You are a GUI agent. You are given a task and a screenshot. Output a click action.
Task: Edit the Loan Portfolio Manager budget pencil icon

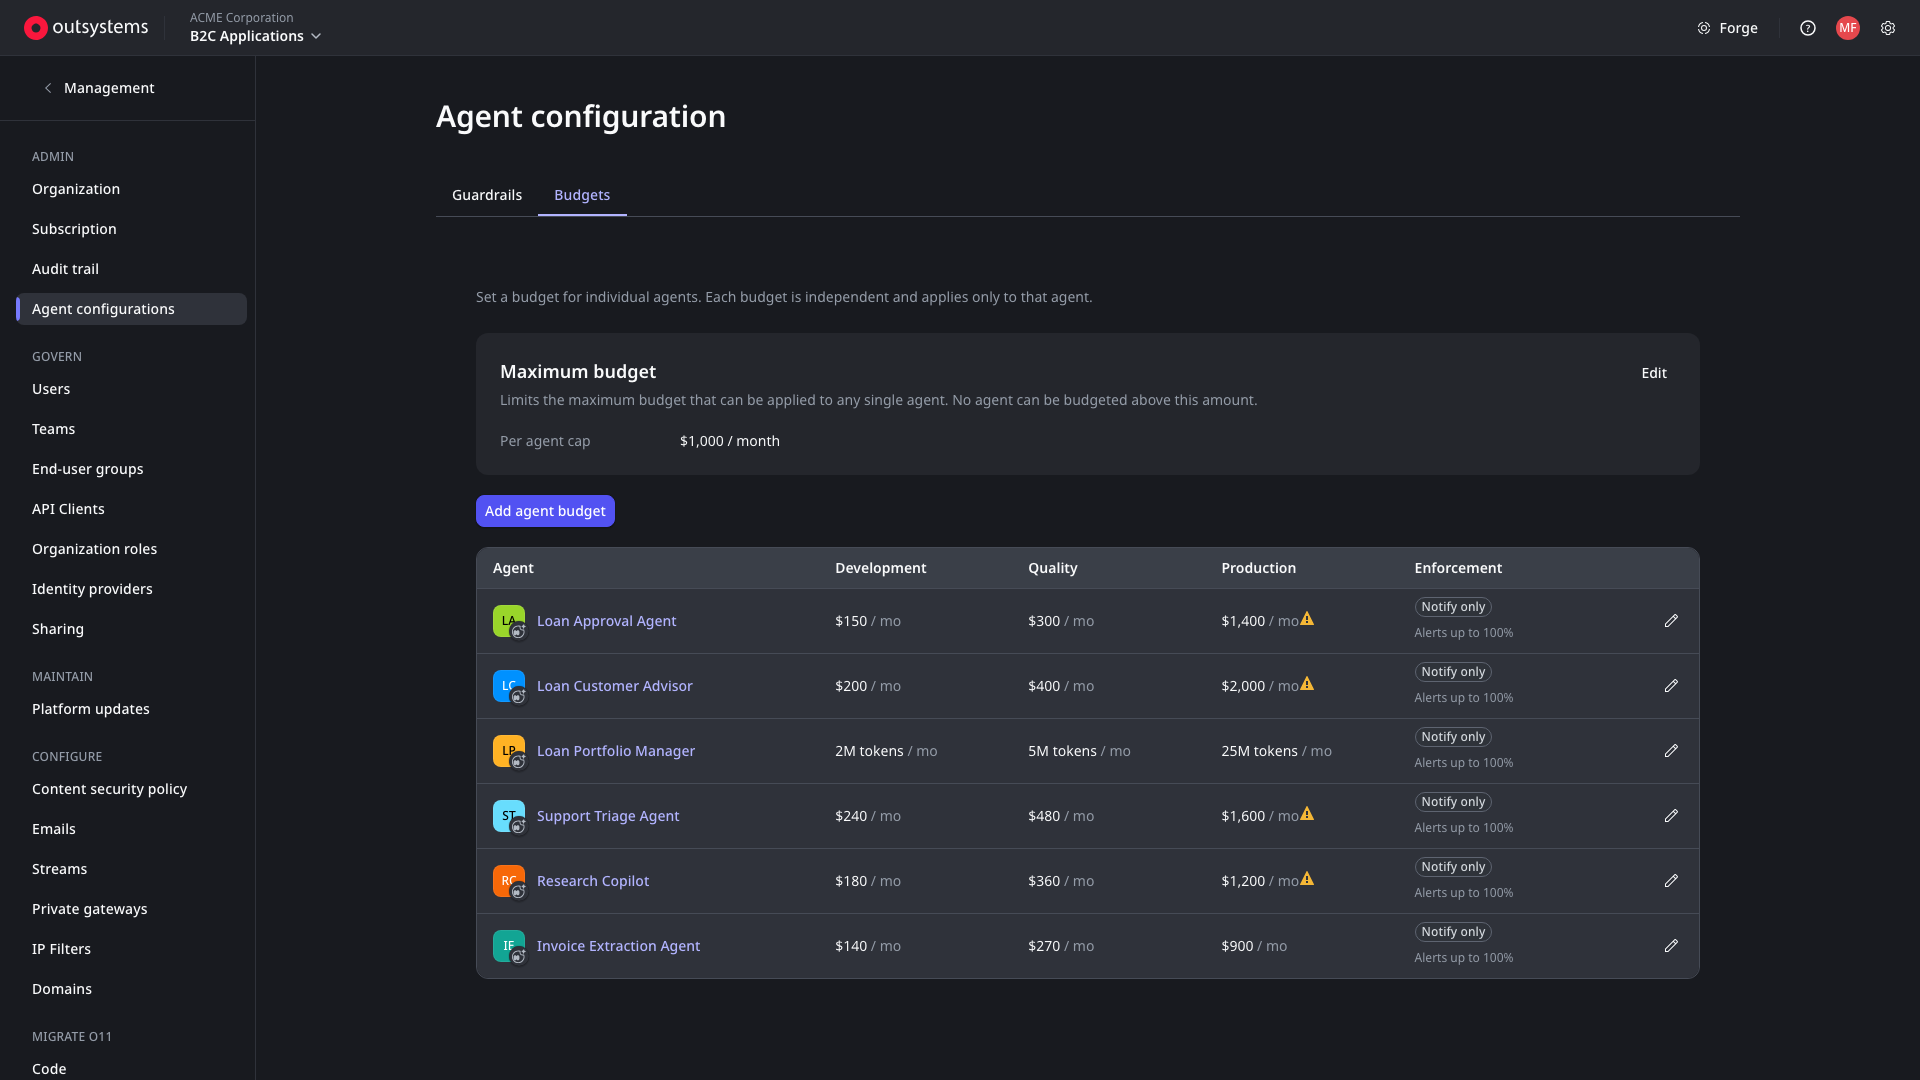point(1671,751)
